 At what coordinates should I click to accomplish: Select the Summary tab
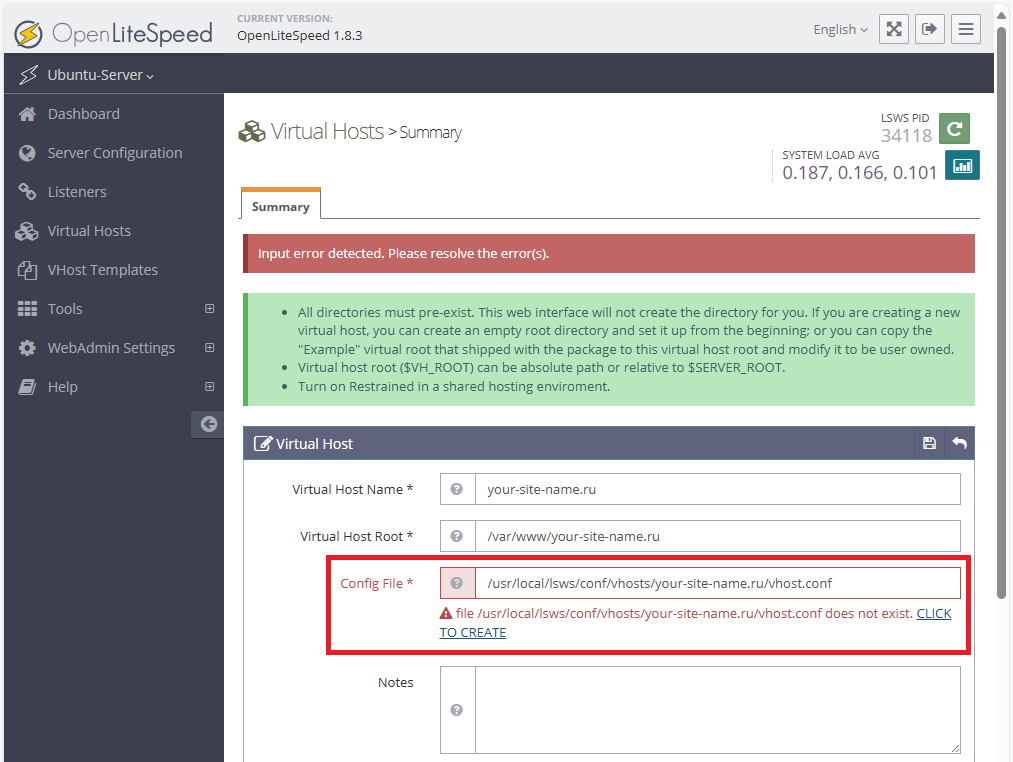point(280,206)
